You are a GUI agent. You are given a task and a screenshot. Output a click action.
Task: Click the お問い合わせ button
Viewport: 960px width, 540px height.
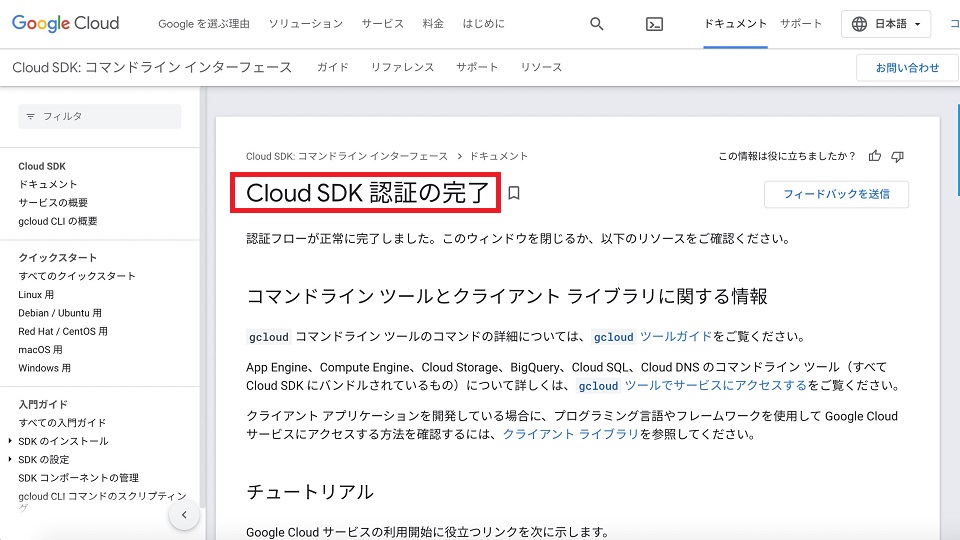pyautogui.click(x=907, y=68)
